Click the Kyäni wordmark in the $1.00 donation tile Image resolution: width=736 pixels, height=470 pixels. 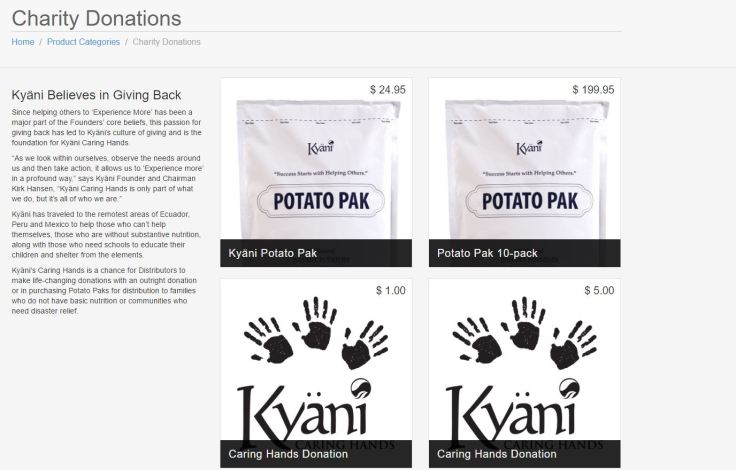[x=304, y=413]
